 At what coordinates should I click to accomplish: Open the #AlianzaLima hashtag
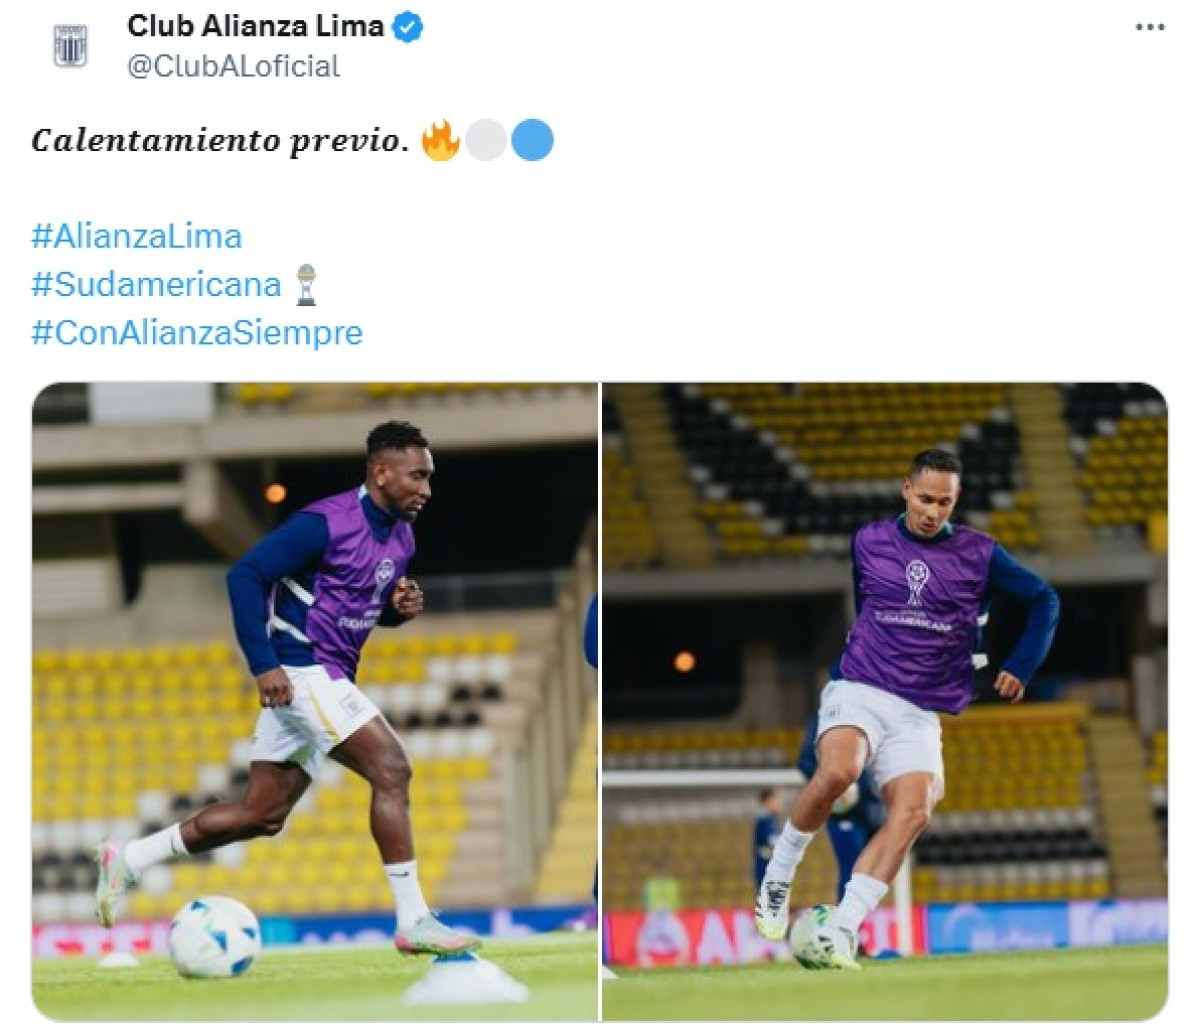(x=137, y=236)
